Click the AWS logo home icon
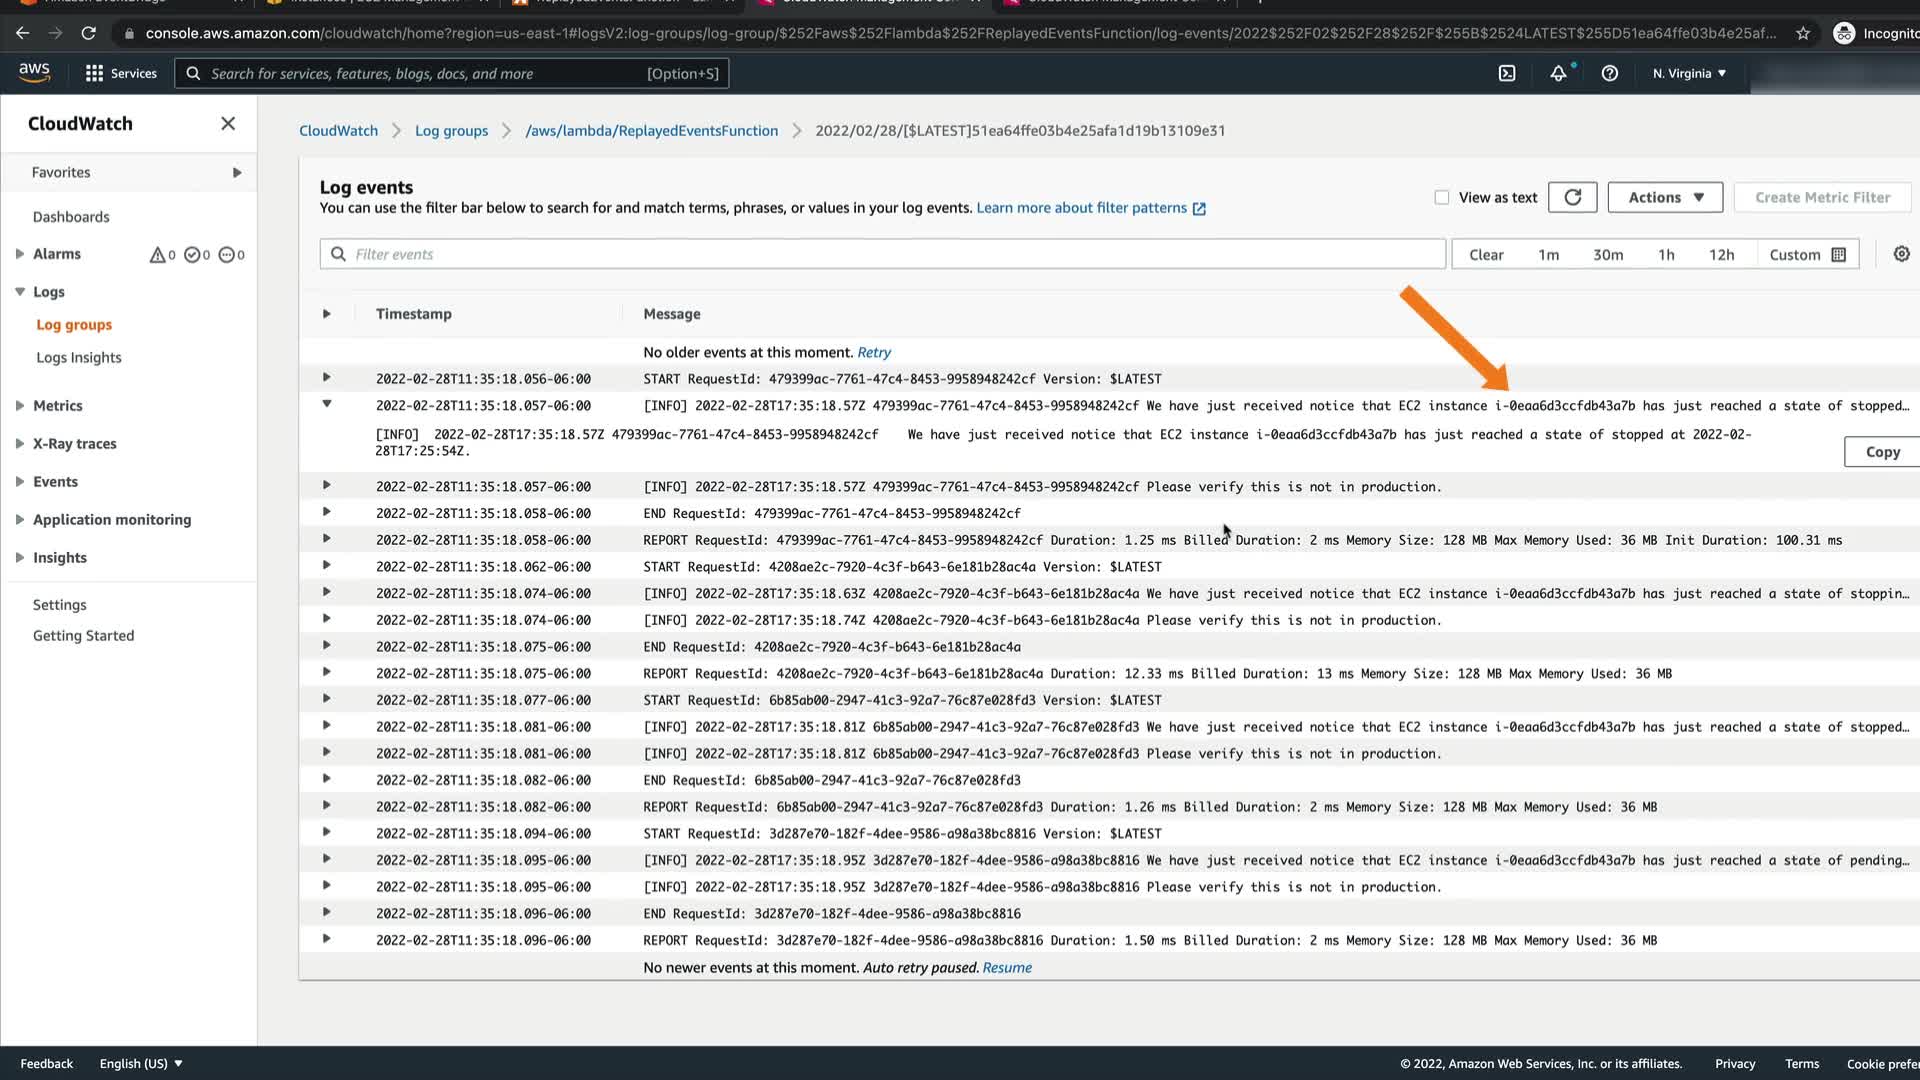Viewport: 1920px width, 1080px height. coord(34,73)
